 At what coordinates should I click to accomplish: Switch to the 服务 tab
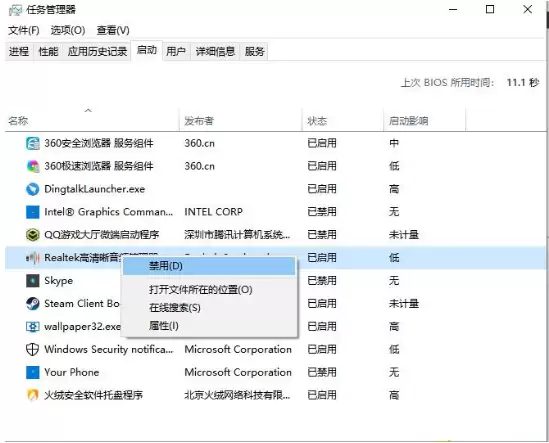click(x=255, y=52)
